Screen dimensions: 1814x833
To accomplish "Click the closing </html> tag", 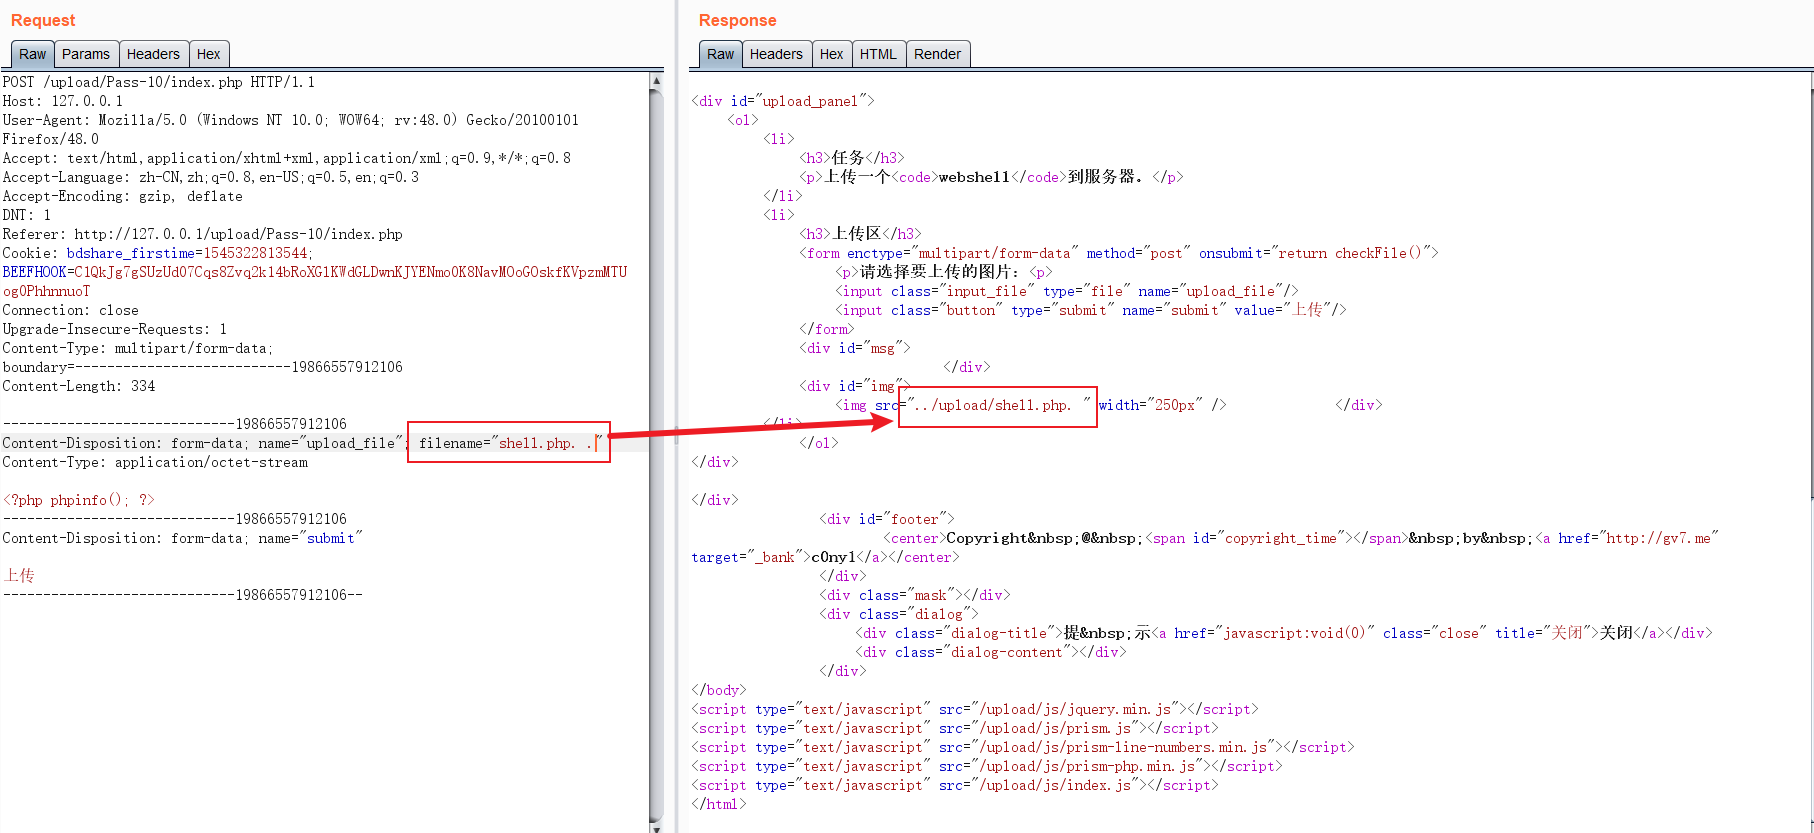I will click(x=719, y=804).
